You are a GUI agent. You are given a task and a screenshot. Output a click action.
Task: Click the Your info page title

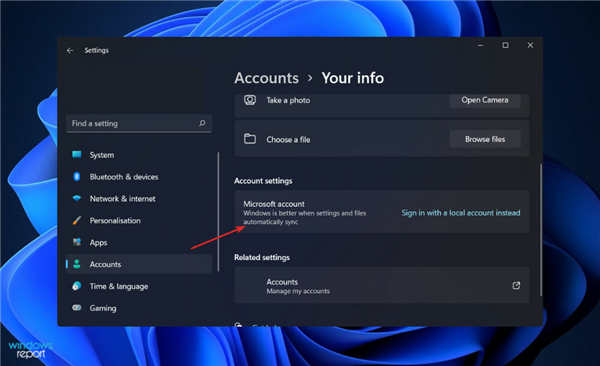click(x=352, y=78)
